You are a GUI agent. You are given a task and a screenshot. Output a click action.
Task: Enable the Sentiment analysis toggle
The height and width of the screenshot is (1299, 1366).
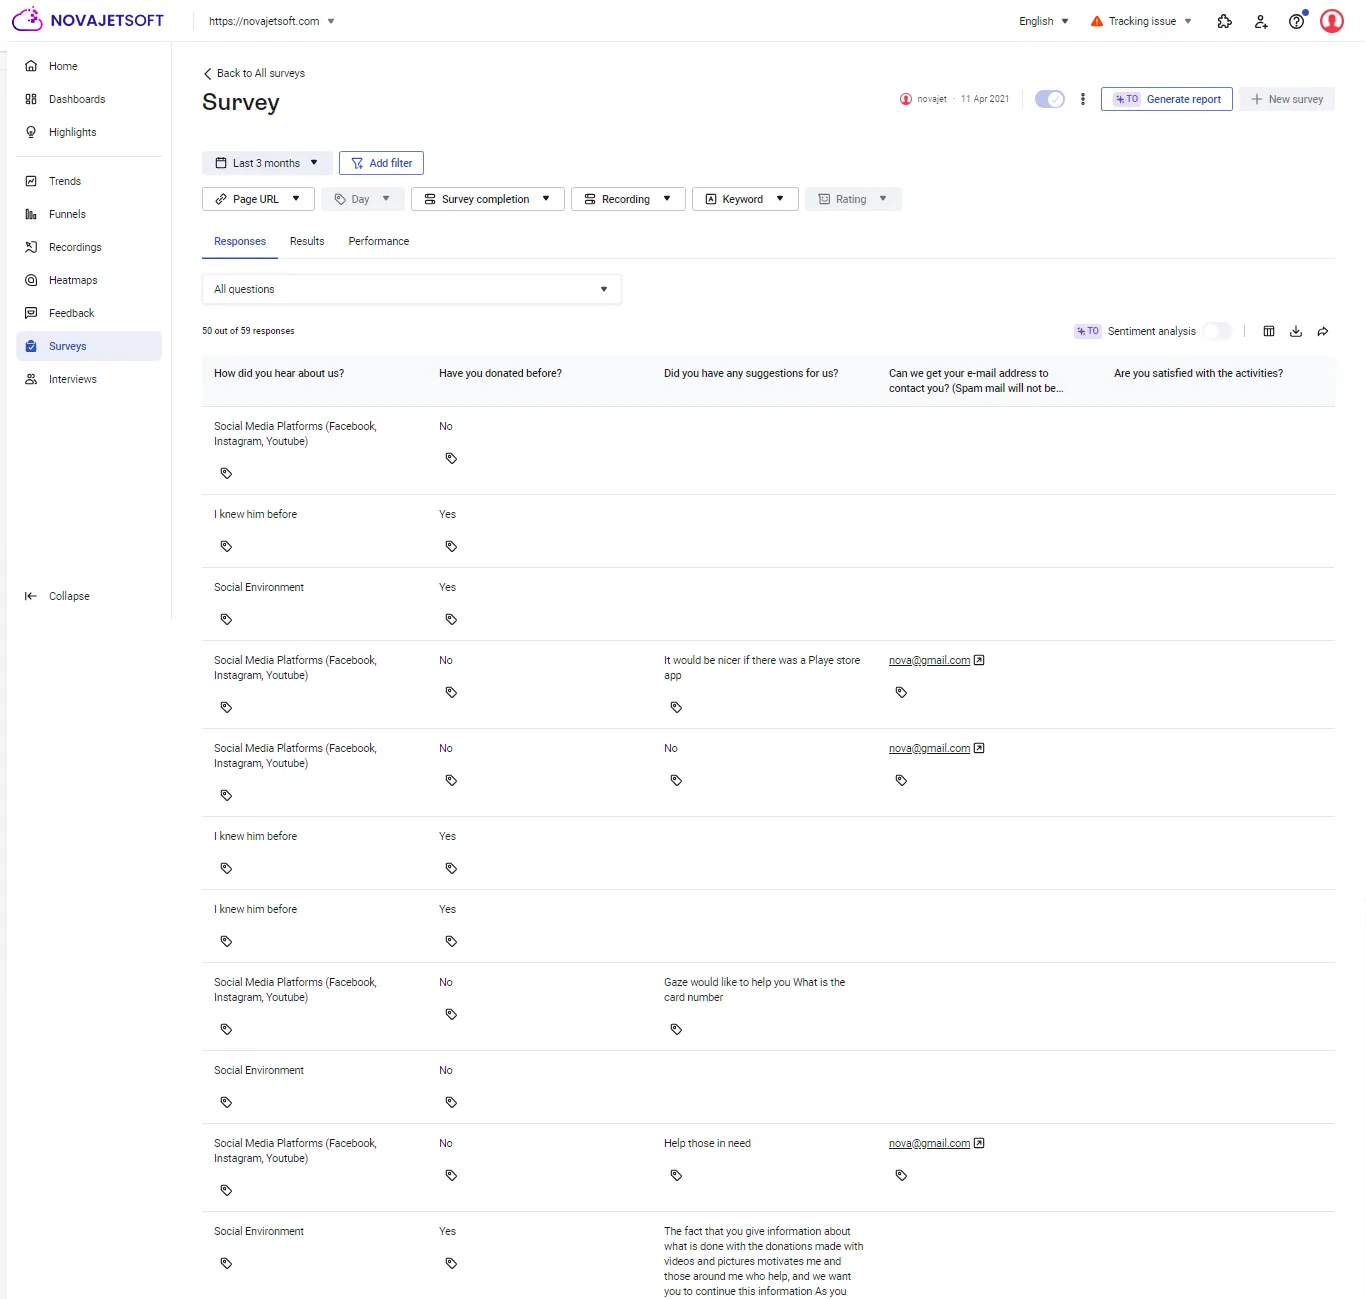1217,331
